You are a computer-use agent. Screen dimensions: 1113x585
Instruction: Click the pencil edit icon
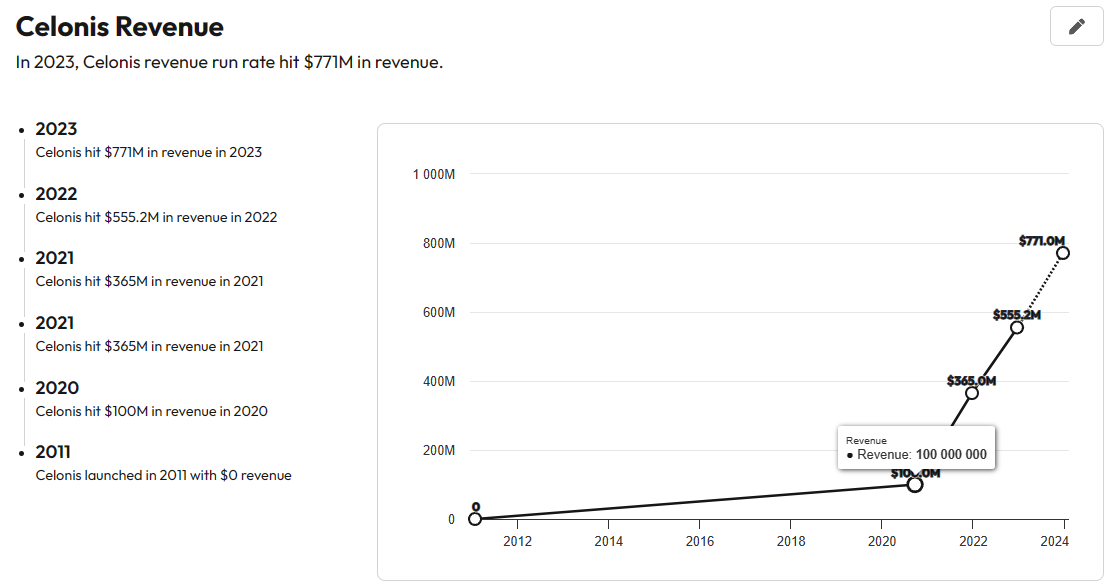point(1076,26)
